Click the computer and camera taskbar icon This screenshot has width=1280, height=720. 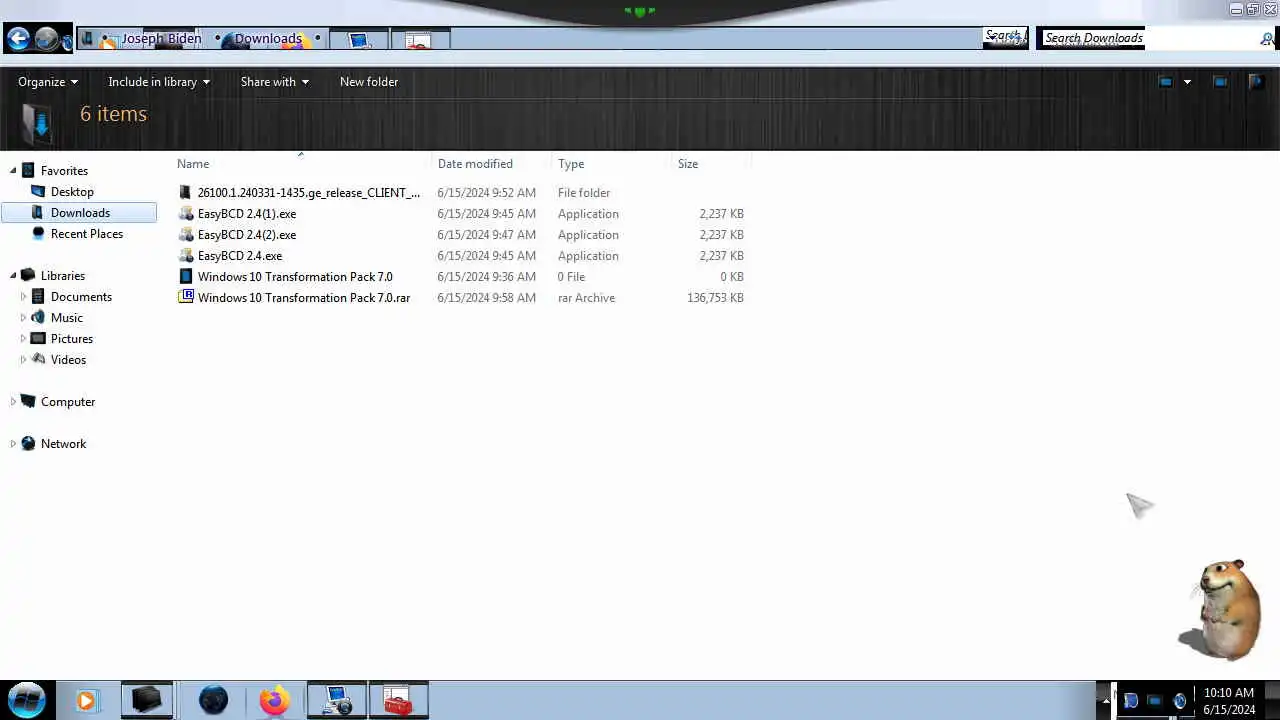coord(337,700)
